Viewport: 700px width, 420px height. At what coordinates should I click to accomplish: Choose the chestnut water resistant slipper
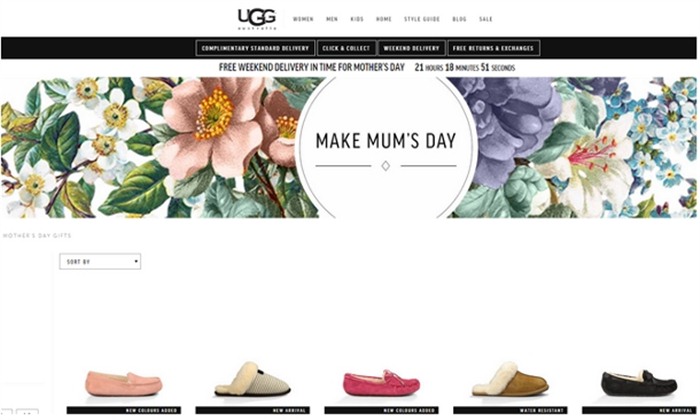click(510, 379)
